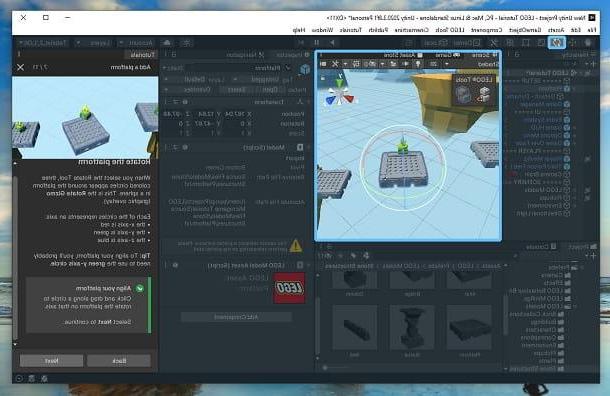Click the LEGO Tools brick build icon
The width and height of the screenshot is (610, 396).
pyautogui.click(x=484, y=94)
